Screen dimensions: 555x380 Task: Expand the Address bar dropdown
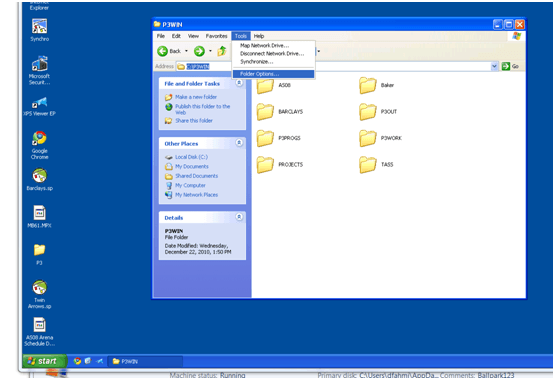pyautogui.click(x=494, y=67)
